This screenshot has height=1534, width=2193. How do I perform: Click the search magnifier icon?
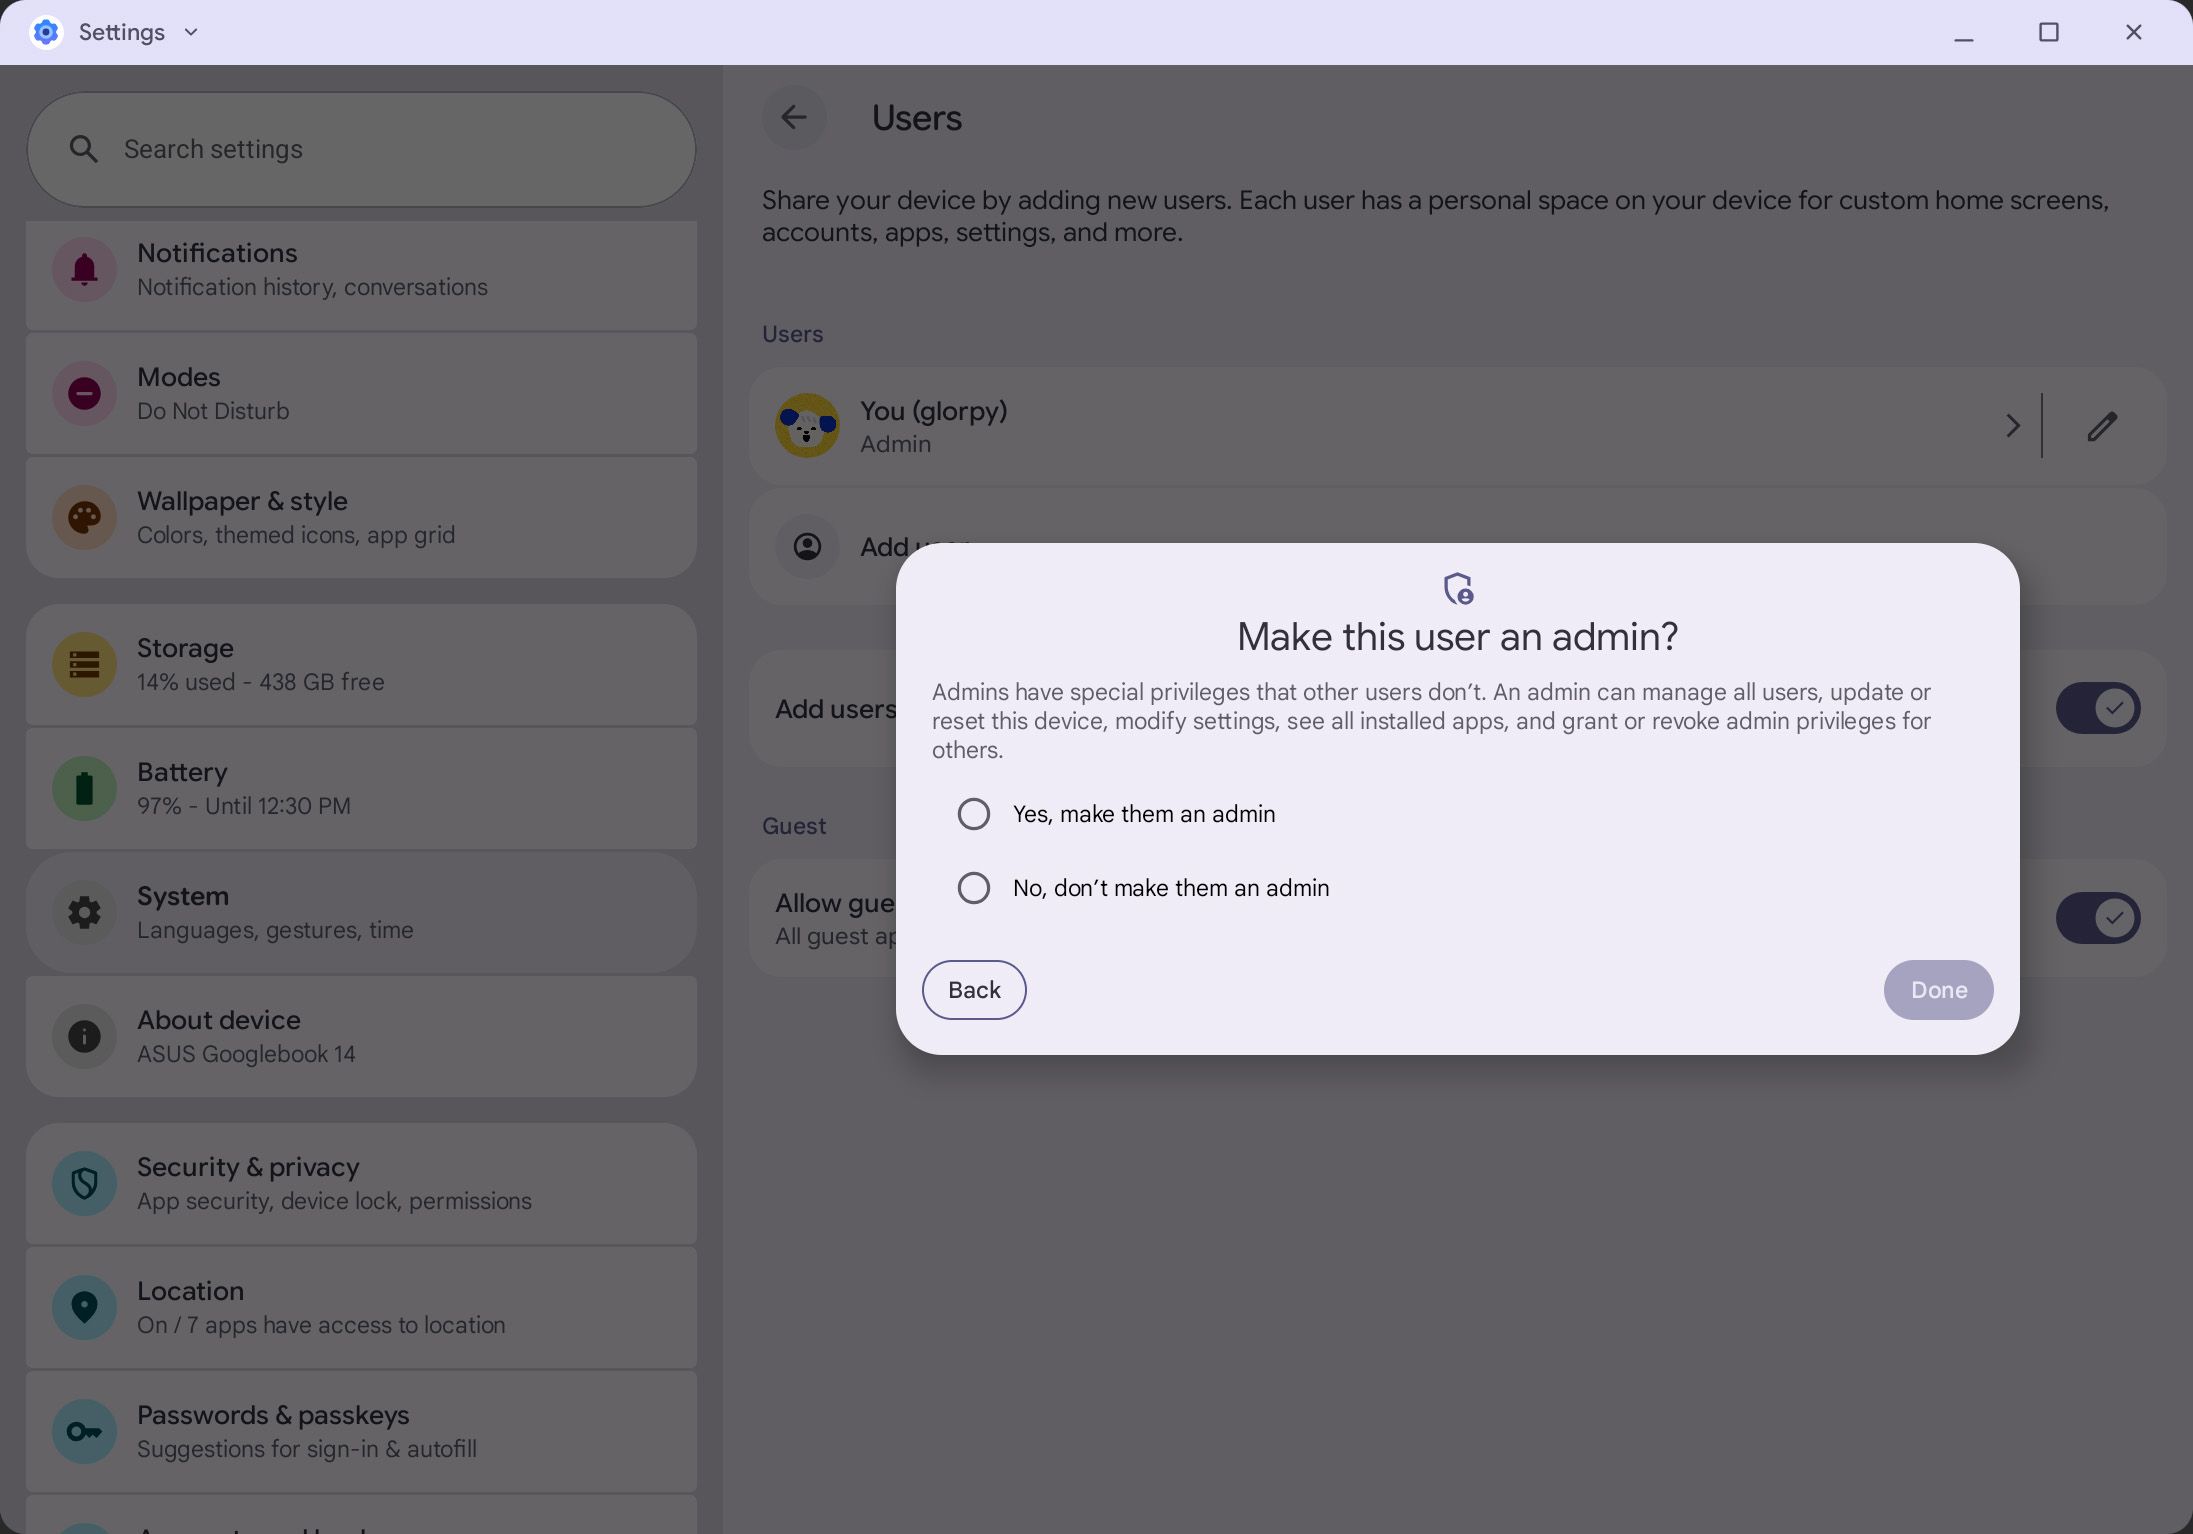84,150
